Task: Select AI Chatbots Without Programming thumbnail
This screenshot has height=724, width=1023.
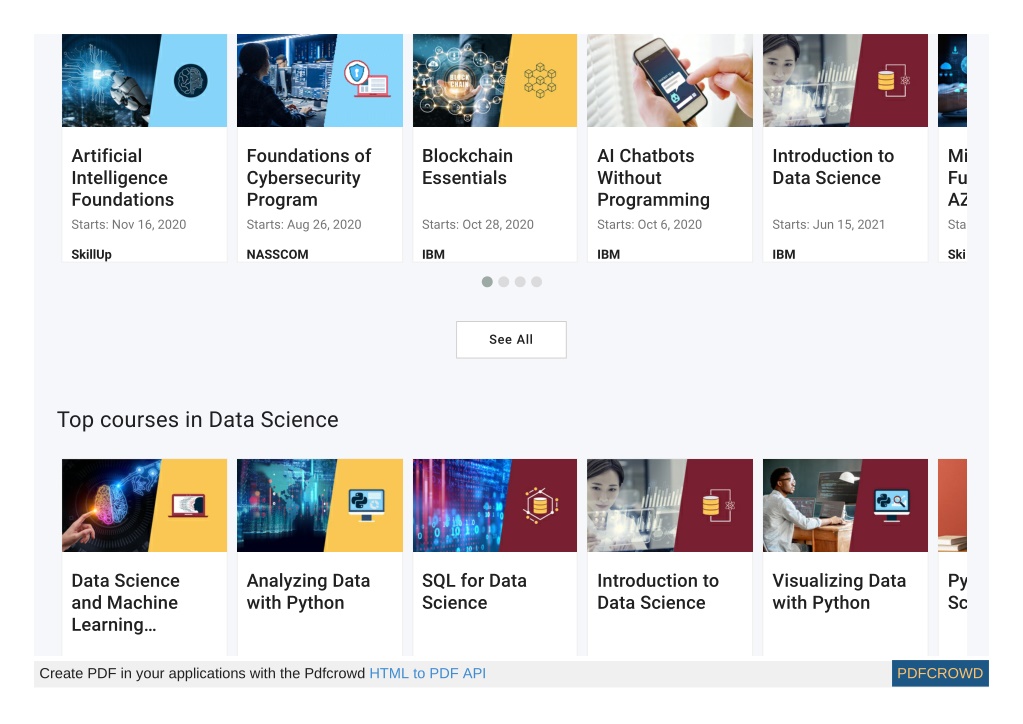Action: (x=670, y=80)
